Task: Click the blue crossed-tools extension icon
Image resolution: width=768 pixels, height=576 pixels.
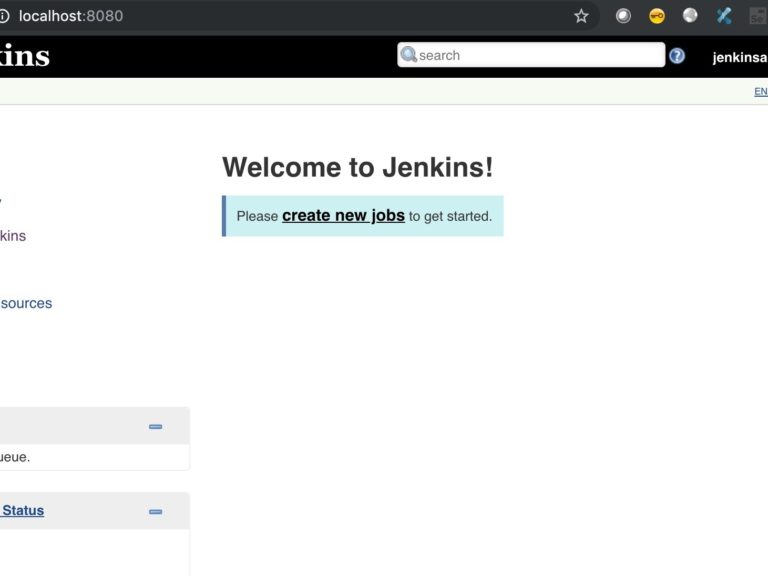Action: [x=724, y=16]
